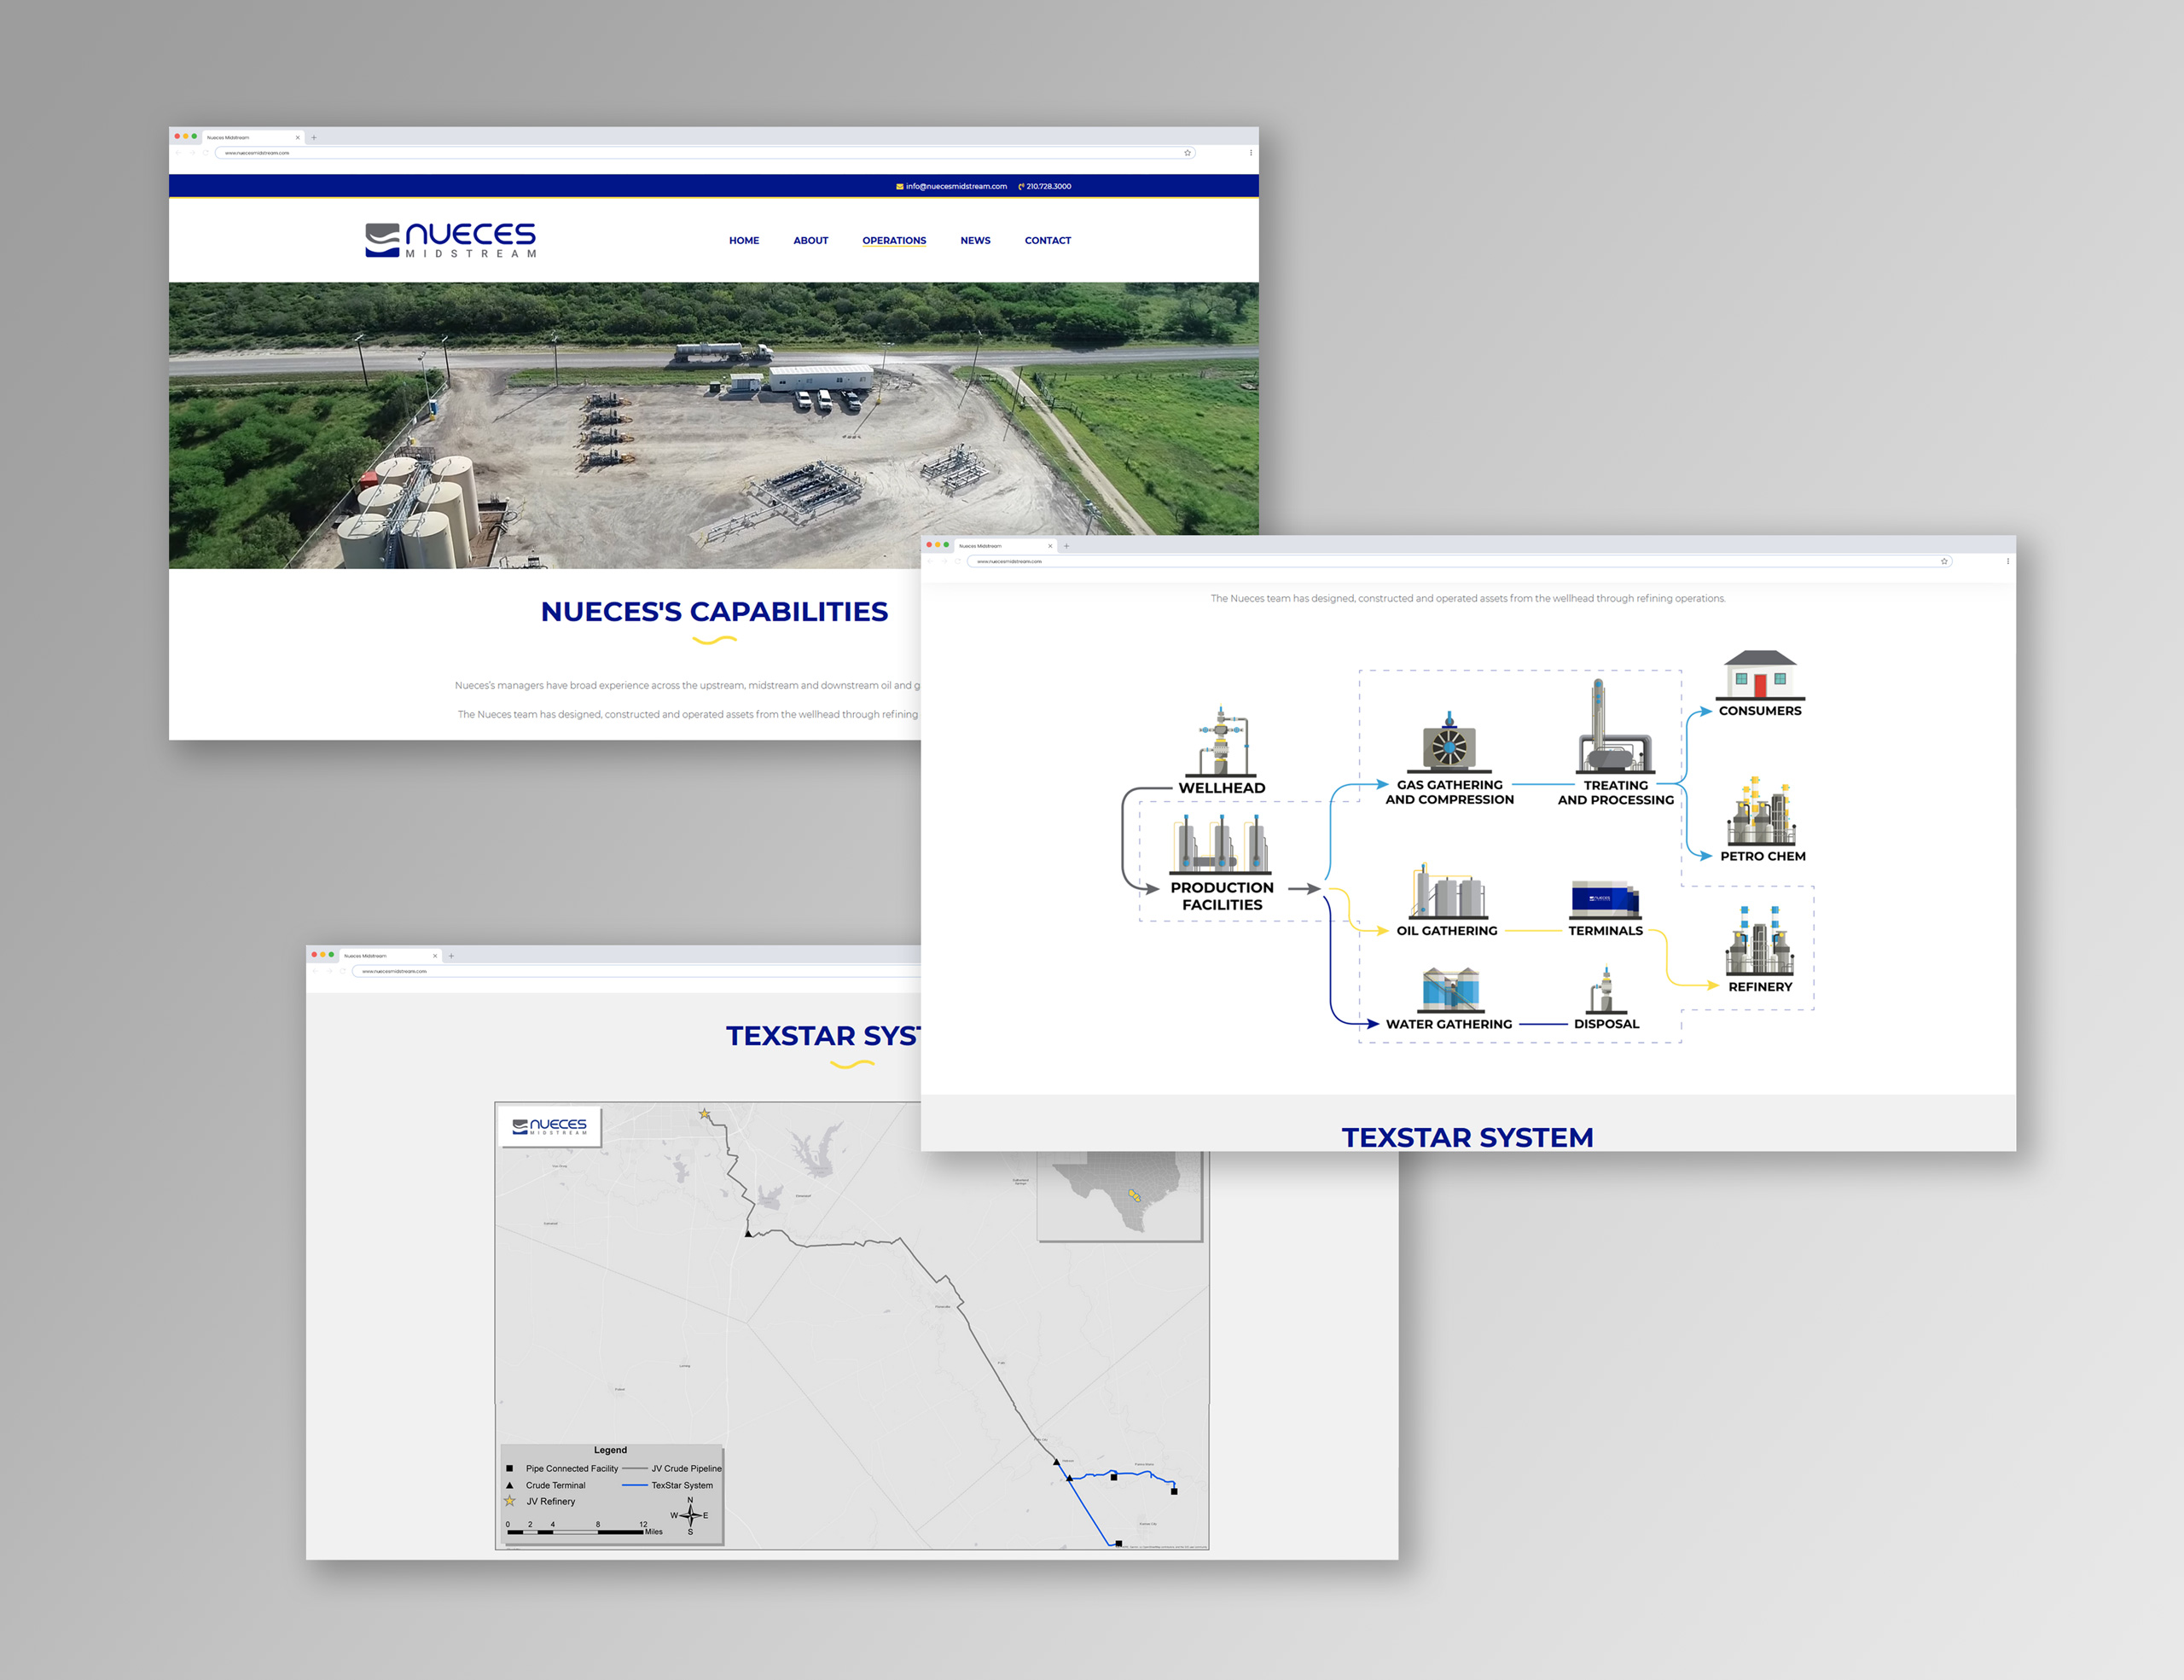Click the JV Refinery legend entry

pyautogui.click(x=541, y=1502)
